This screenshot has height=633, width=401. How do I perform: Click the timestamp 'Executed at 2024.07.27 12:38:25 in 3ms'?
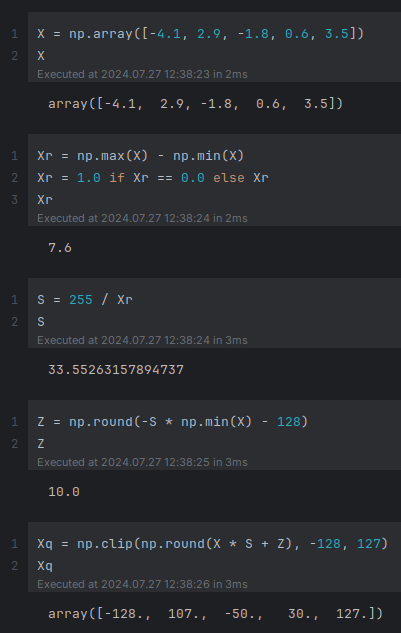142,462
